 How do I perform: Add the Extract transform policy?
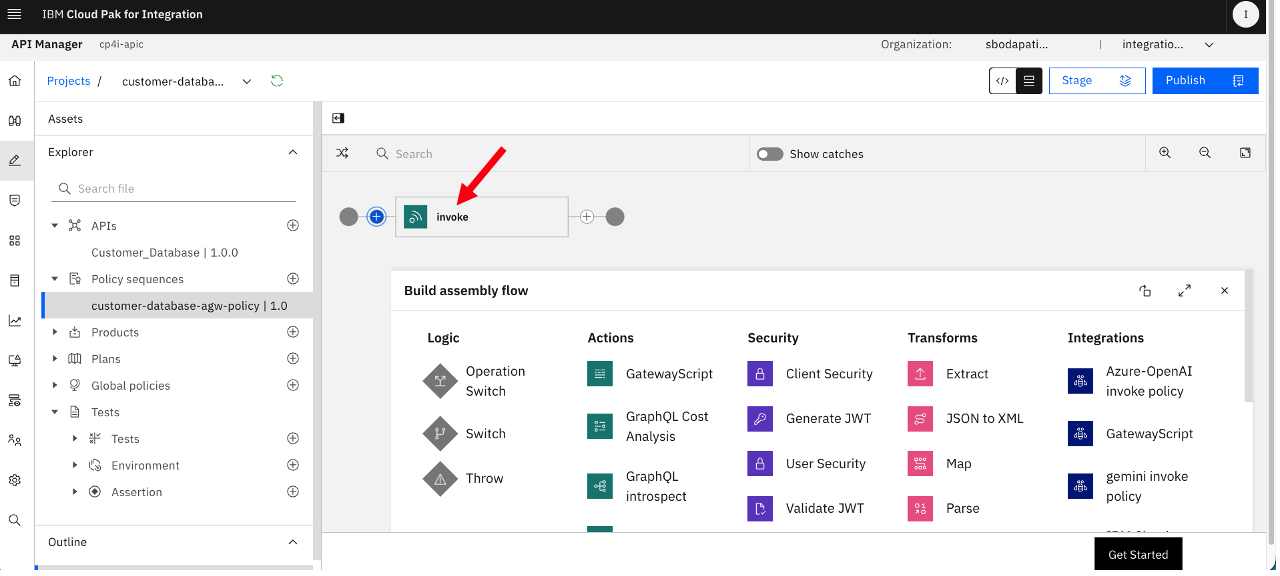[x=948, y=374]
